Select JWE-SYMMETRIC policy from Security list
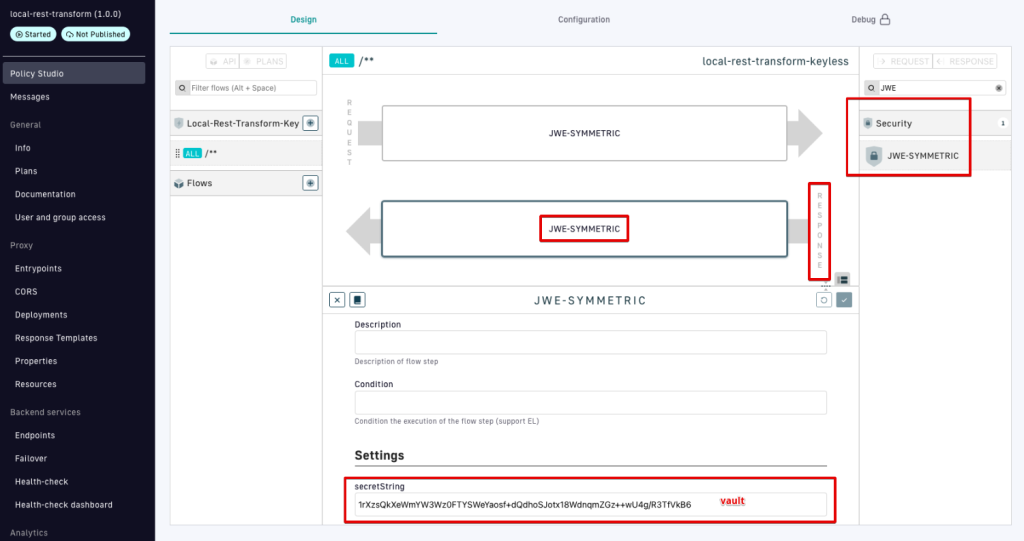The width and height of the screenshot is (1024, 541). [935, 156]
